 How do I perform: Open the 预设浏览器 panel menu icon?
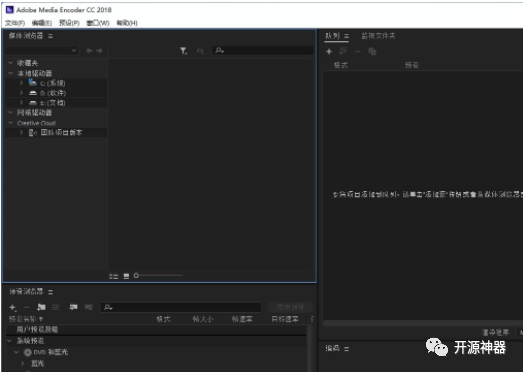50,292
